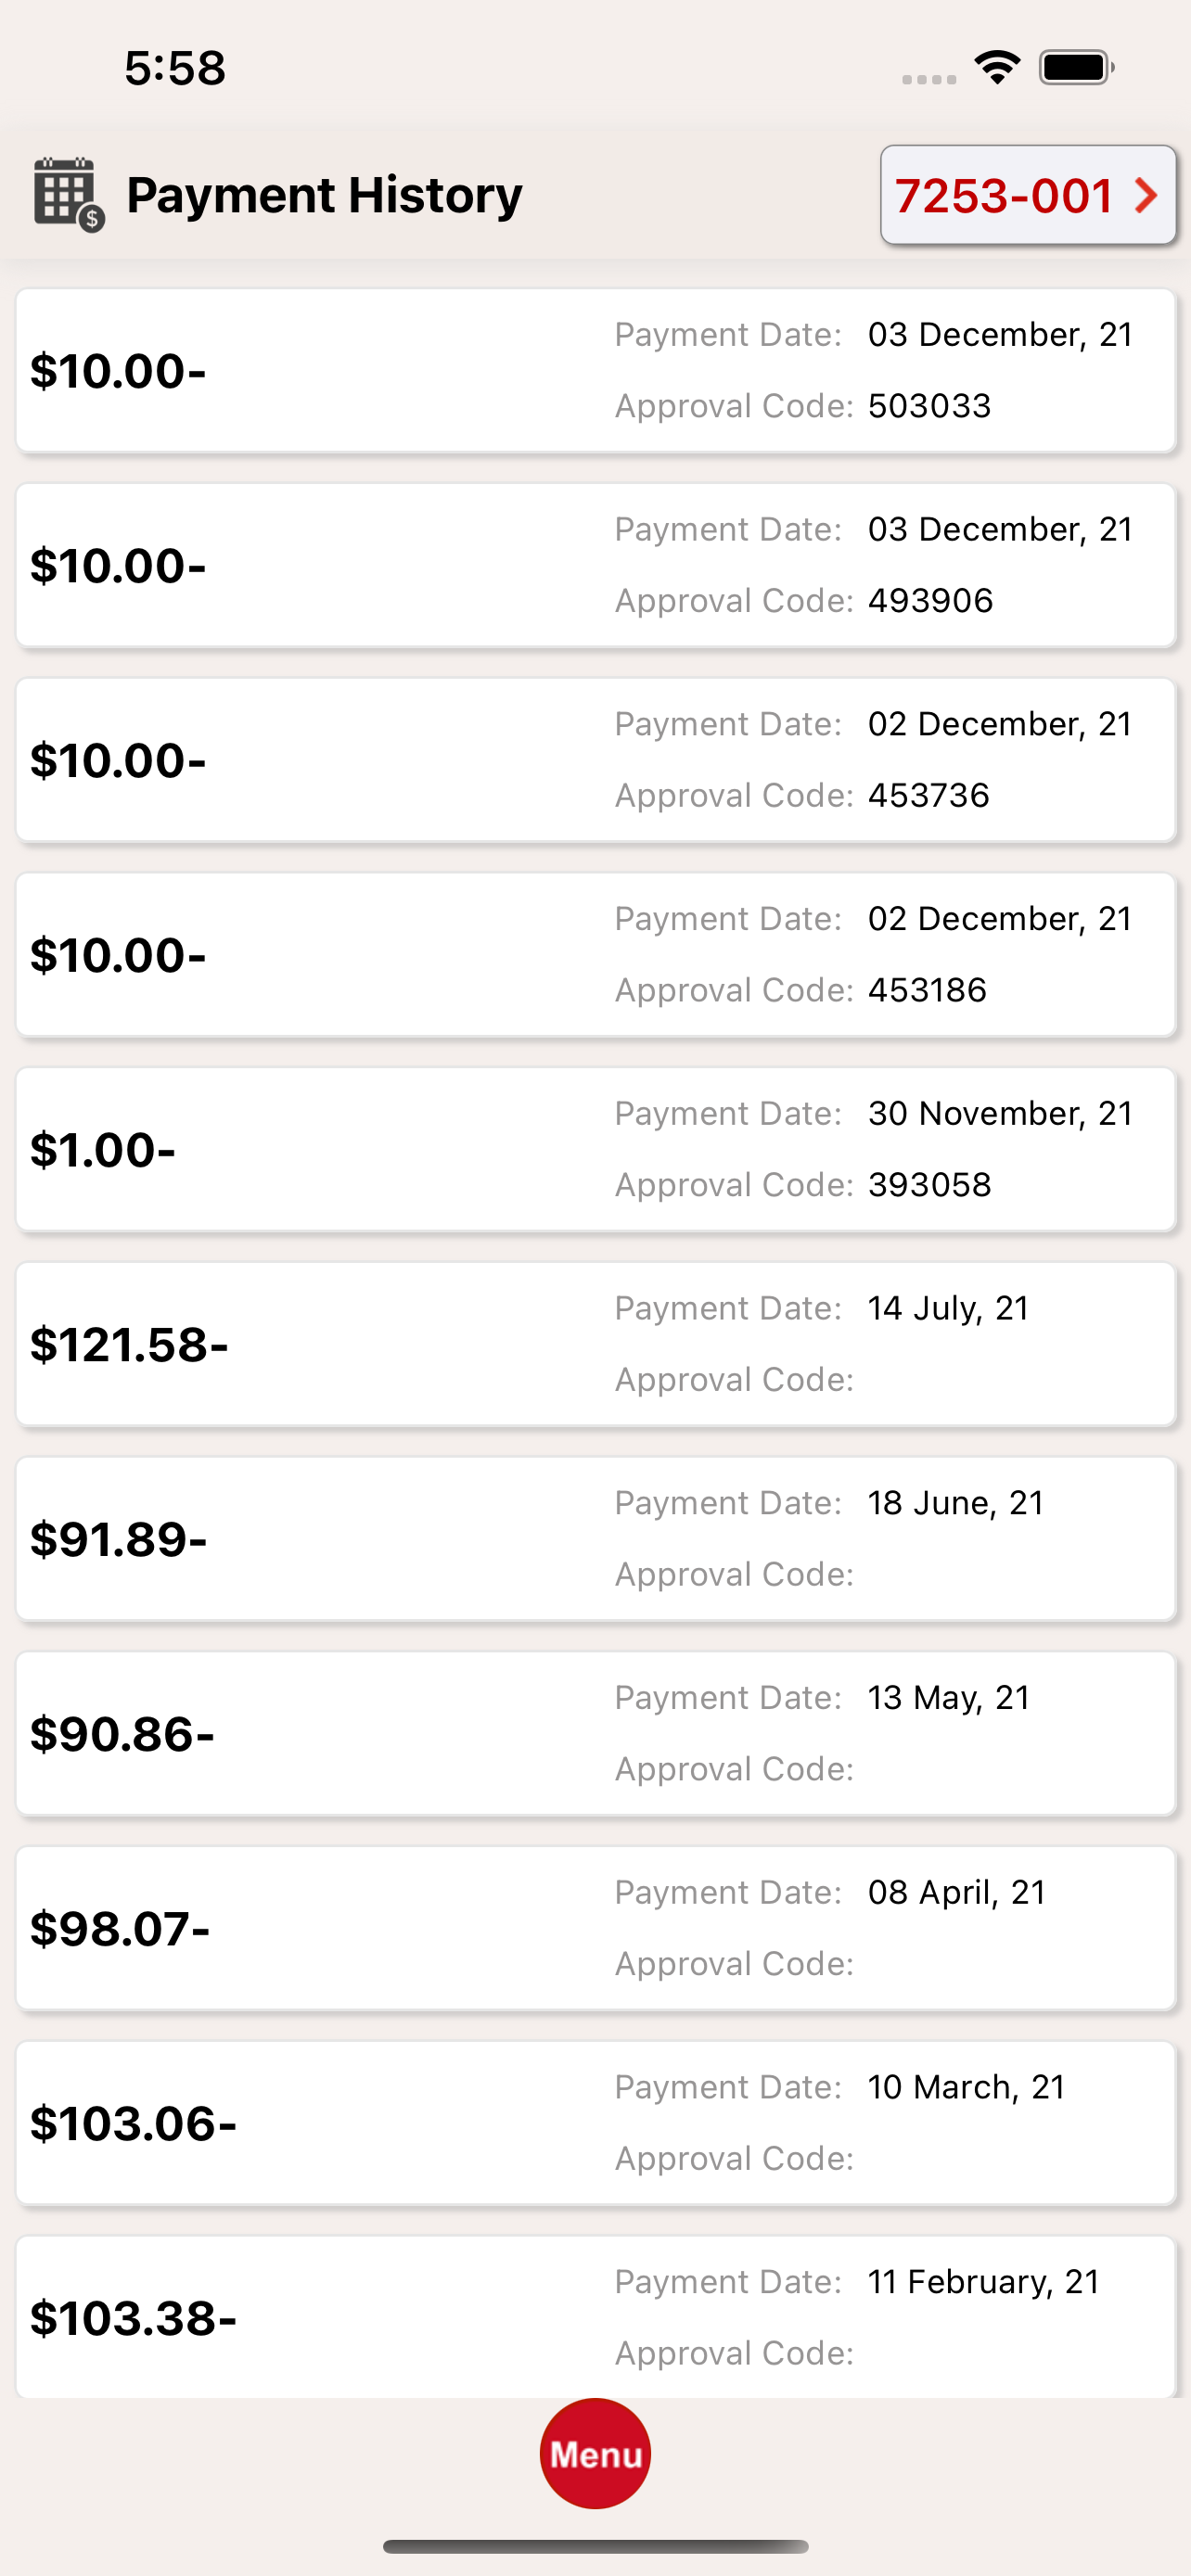
Task: Tap the battery status icon
Action: [1076, 68]
